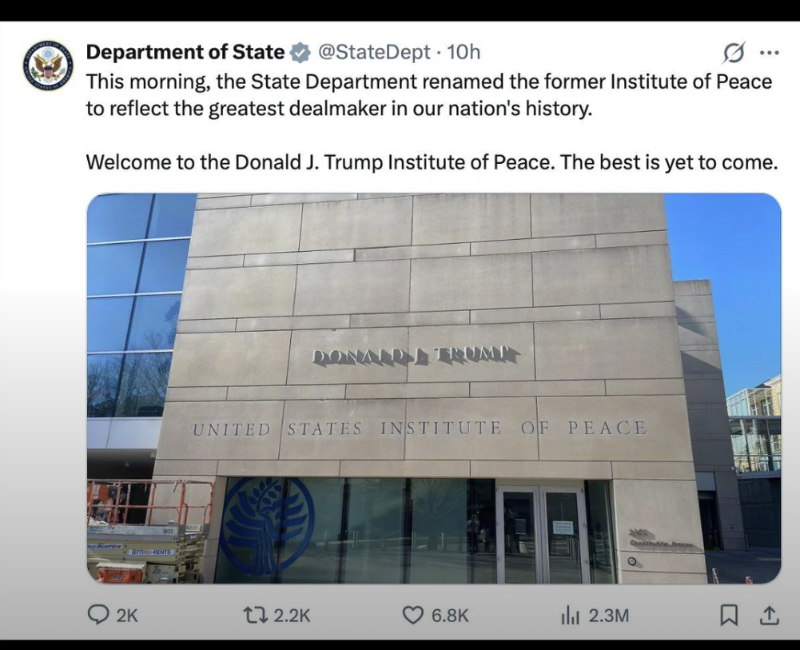Click the 2.2K repost count
This screenshot has height=650, width=800.
click(291, 616)
